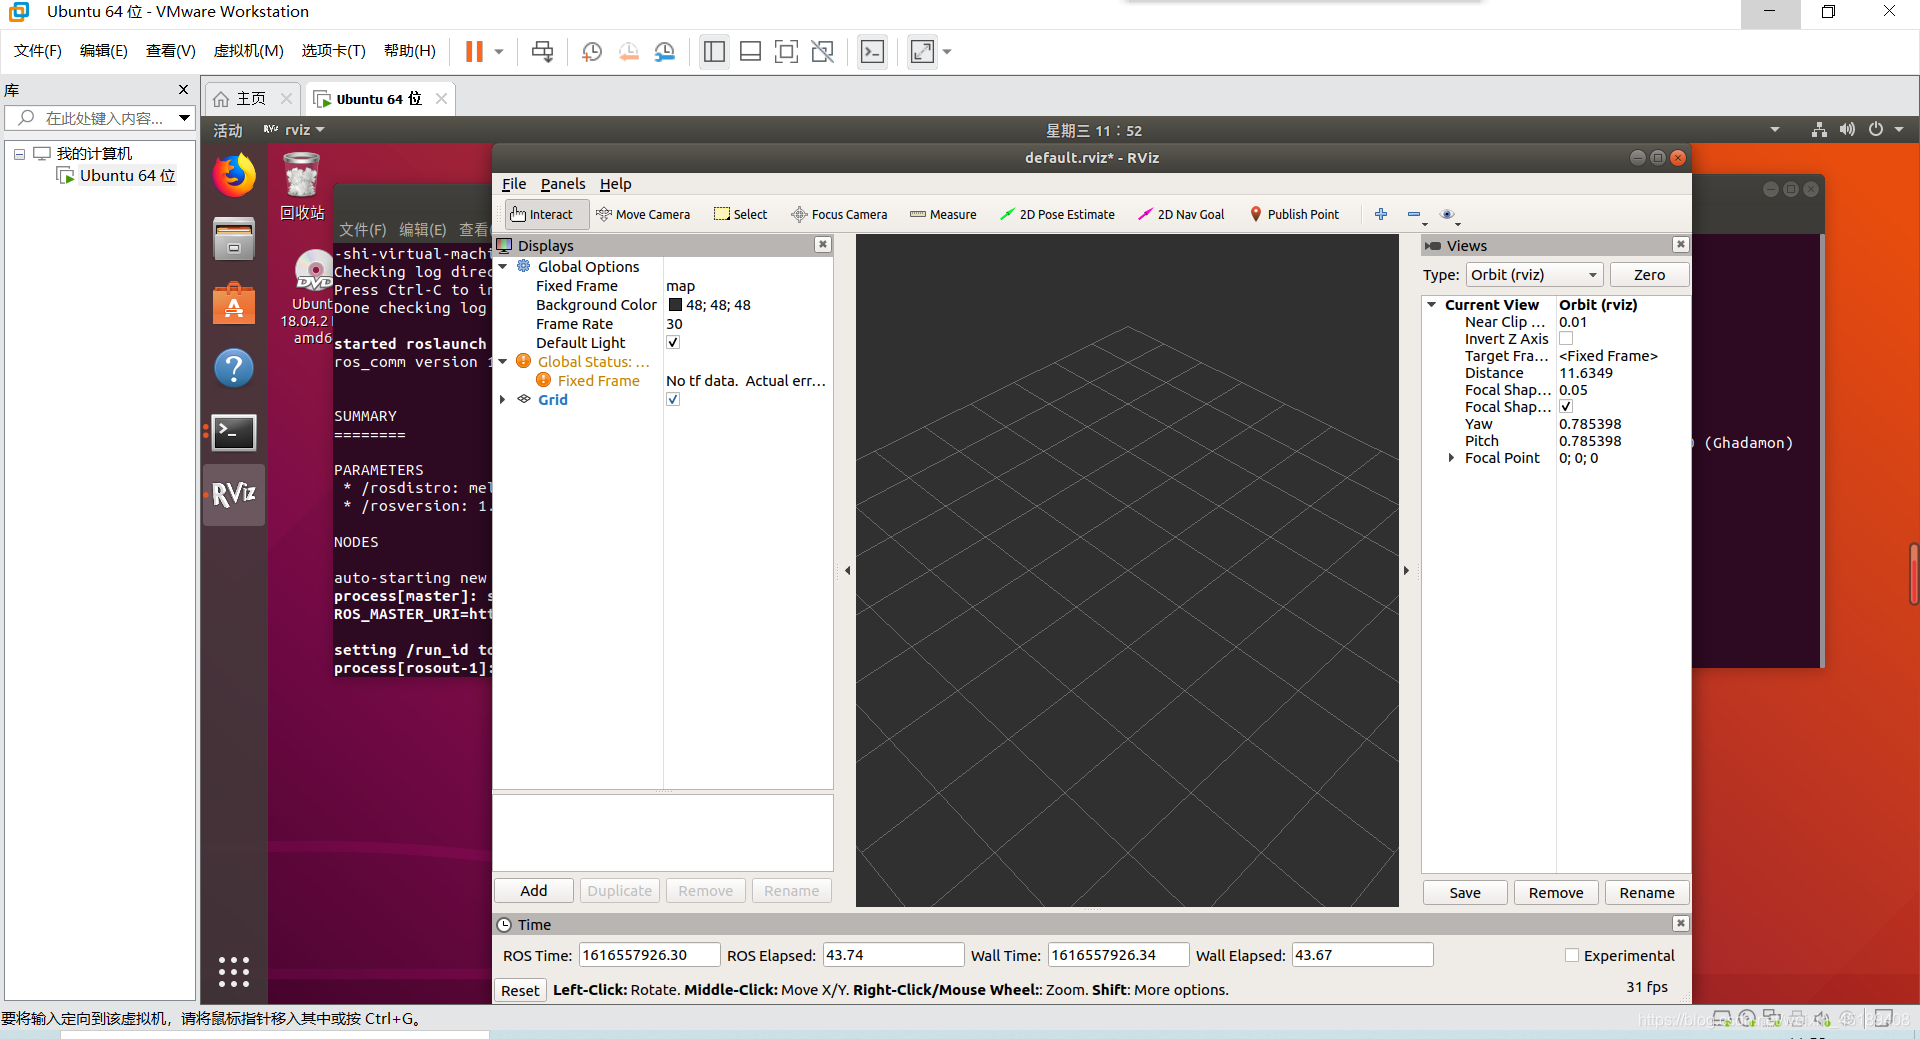Screen dimensions: 1920x1039
Task: Click the ROS Elapsed time field
Action: coord(893,955)
